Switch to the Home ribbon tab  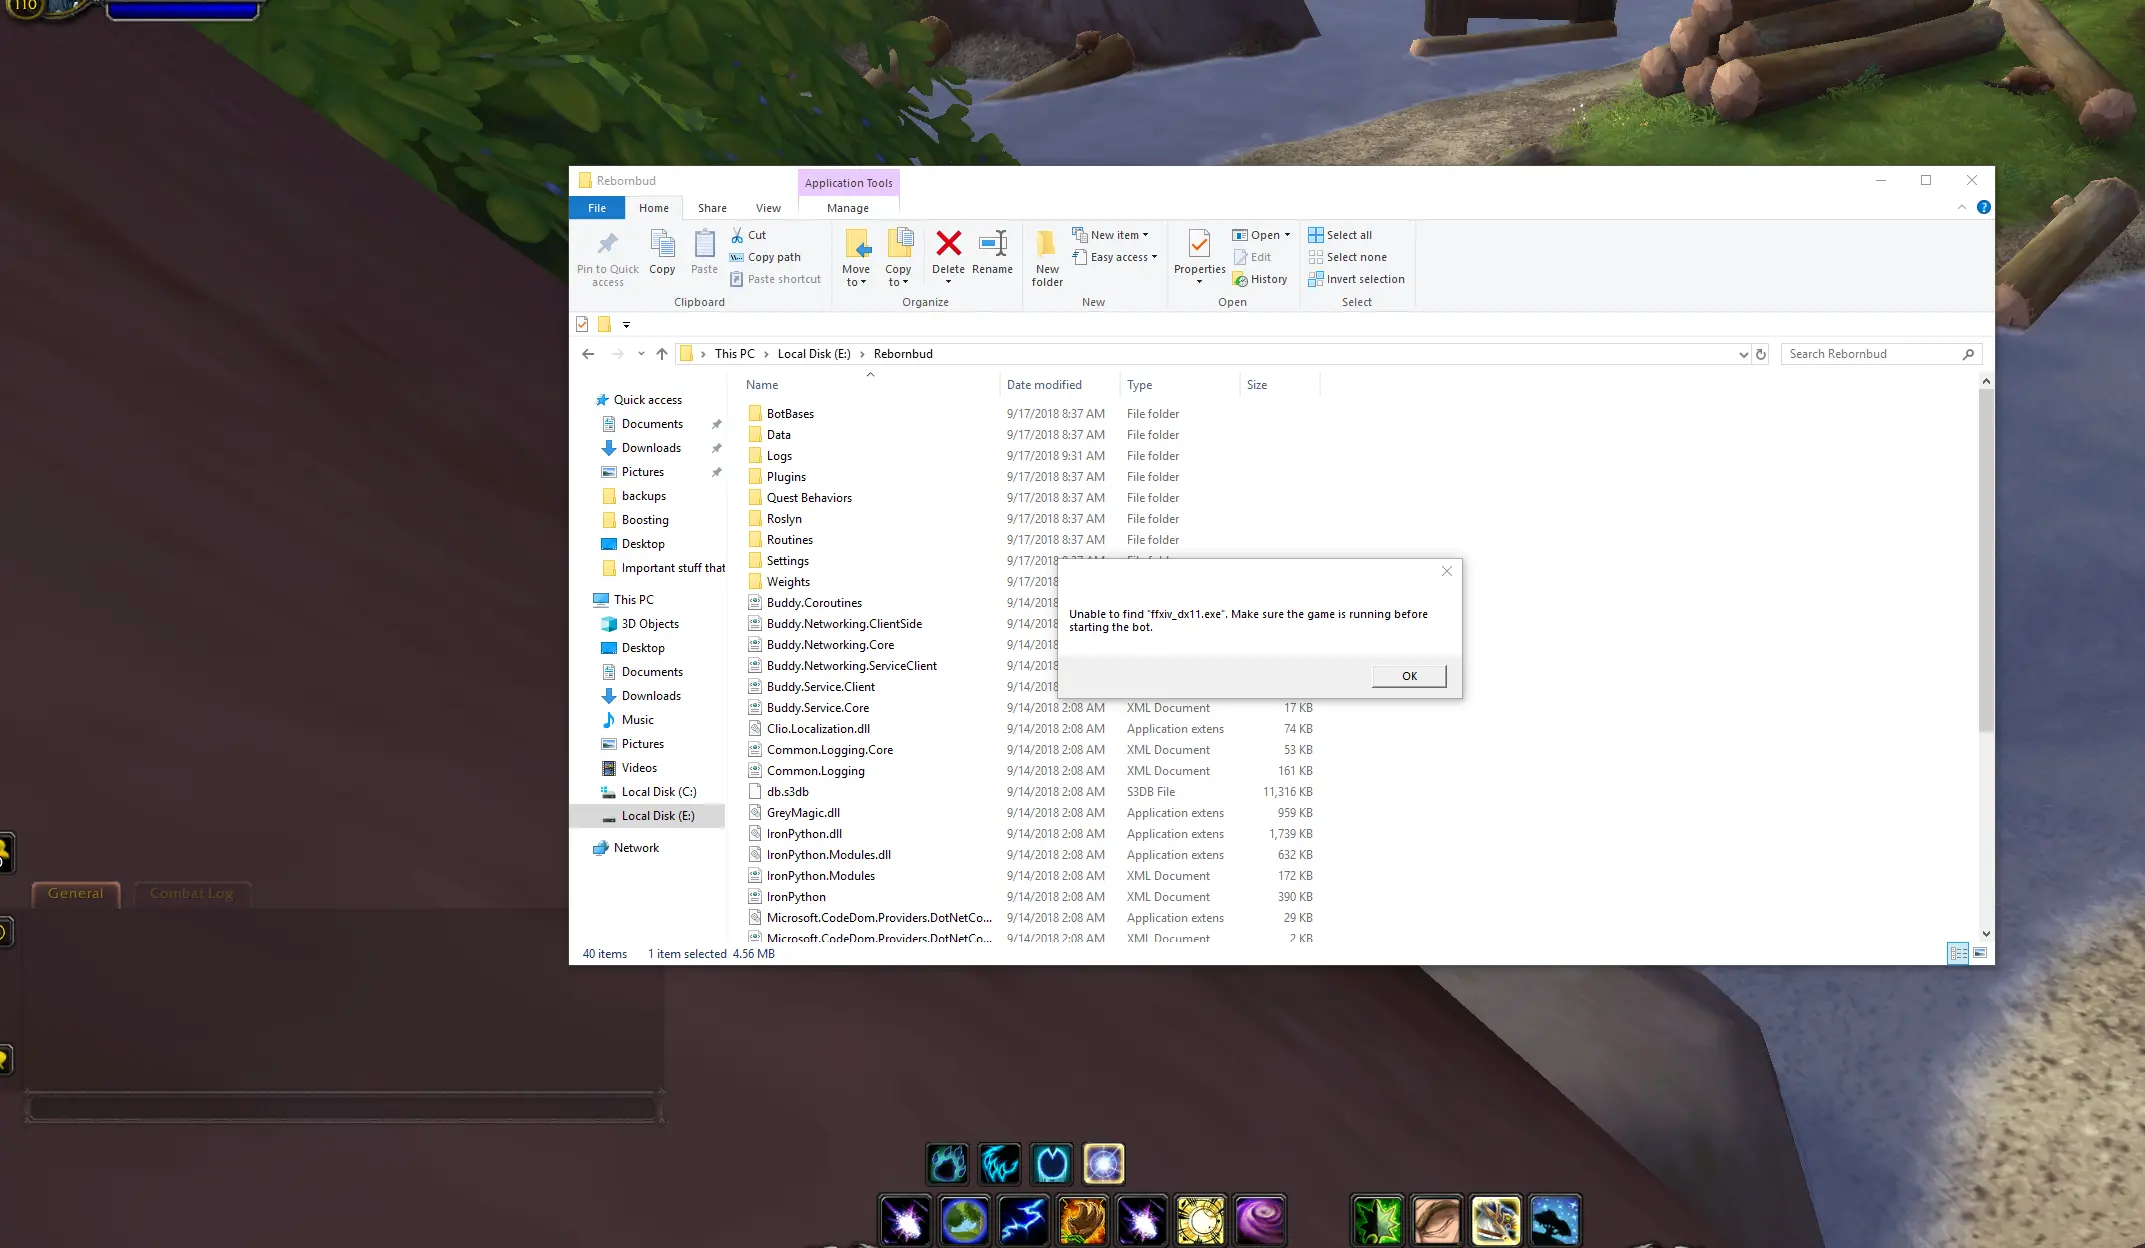pyautogui.click(x=654, y=208)
